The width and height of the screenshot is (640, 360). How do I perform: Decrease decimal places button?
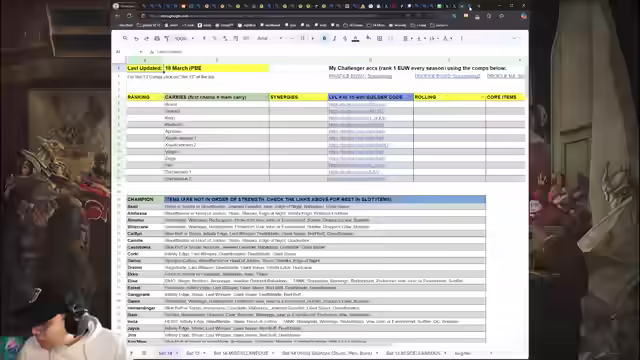(x=225, y=38)
